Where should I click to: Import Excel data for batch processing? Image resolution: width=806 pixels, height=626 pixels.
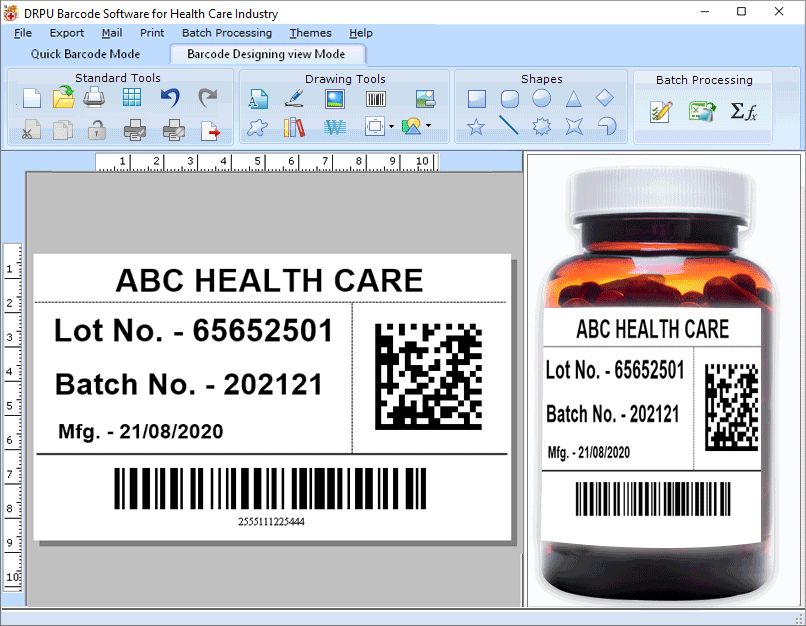(702, 111)
